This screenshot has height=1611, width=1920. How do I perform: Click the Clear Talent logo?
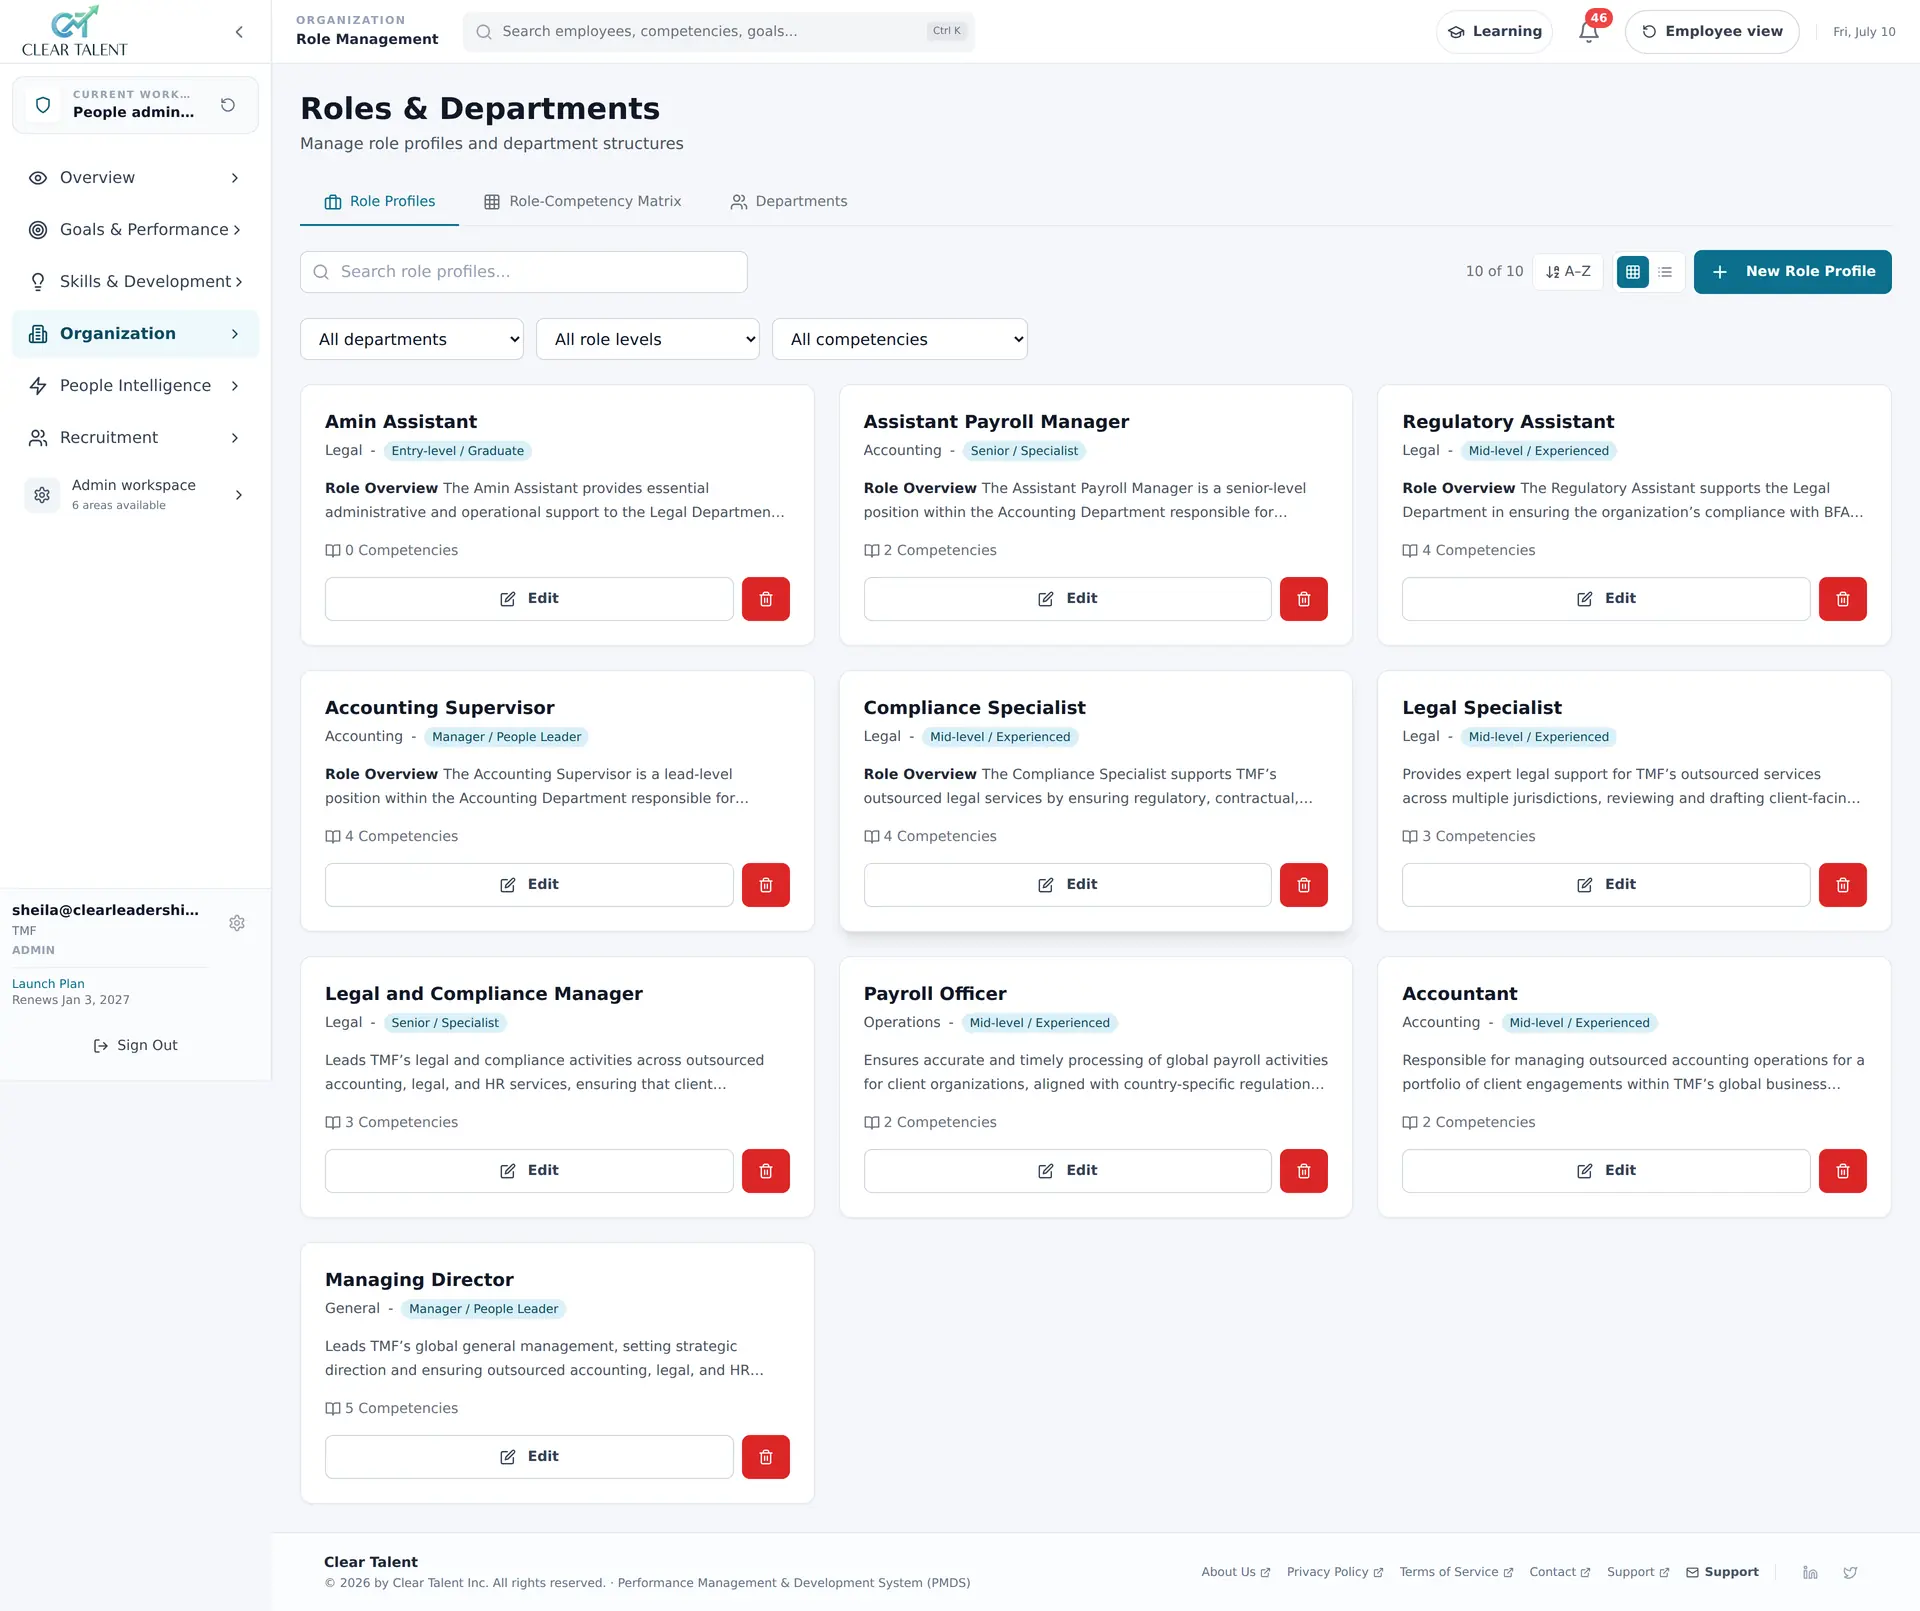[75, 32]
